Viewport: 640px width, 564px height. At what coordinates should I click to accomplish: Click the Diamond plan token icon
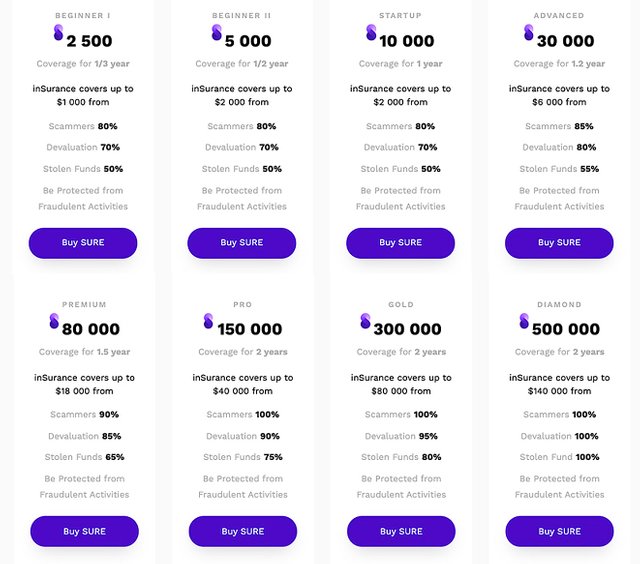[x=524, y=321]
